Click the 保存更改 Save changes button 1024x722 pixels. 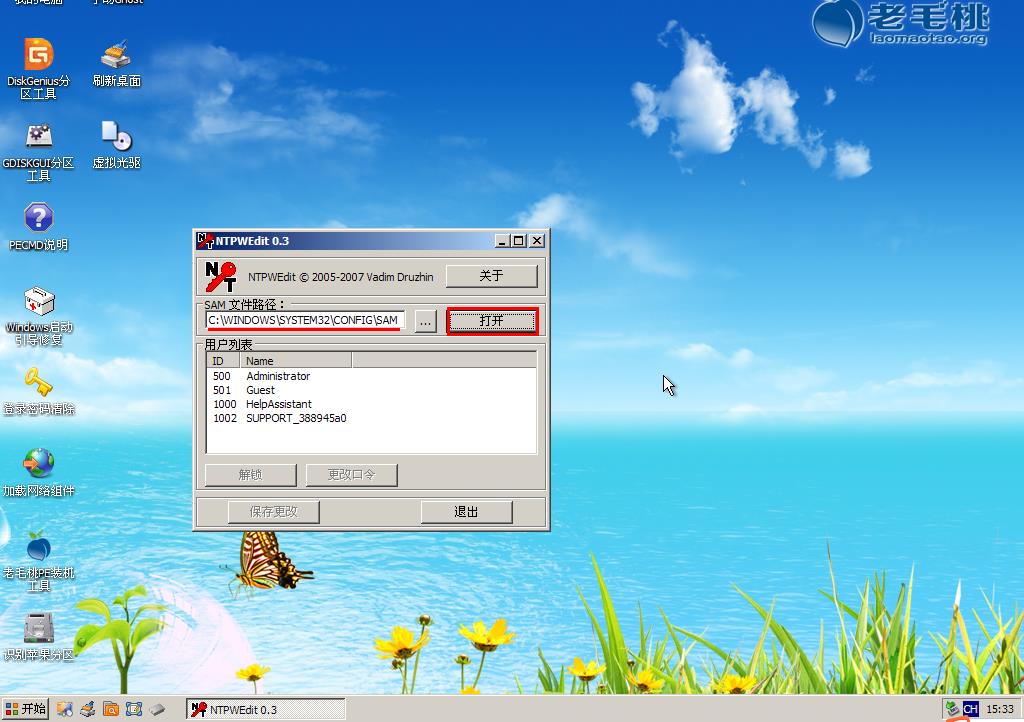coord(274,512)
